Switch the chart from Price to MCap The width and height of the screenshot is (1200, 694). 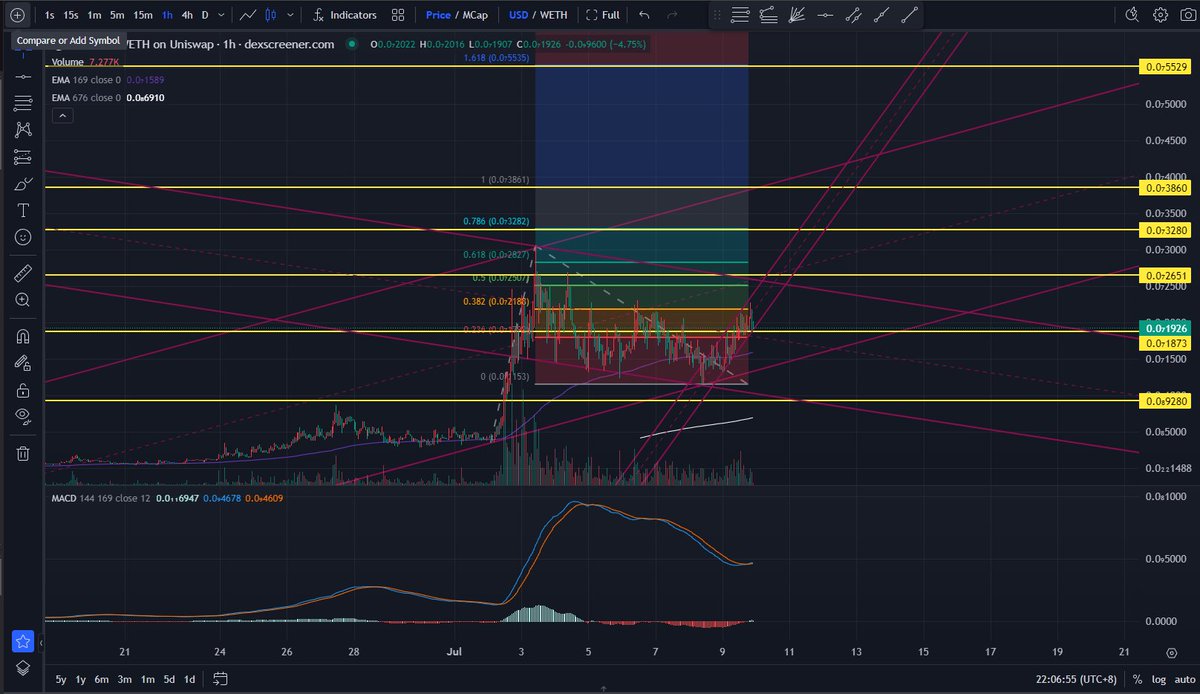point(477,15)
